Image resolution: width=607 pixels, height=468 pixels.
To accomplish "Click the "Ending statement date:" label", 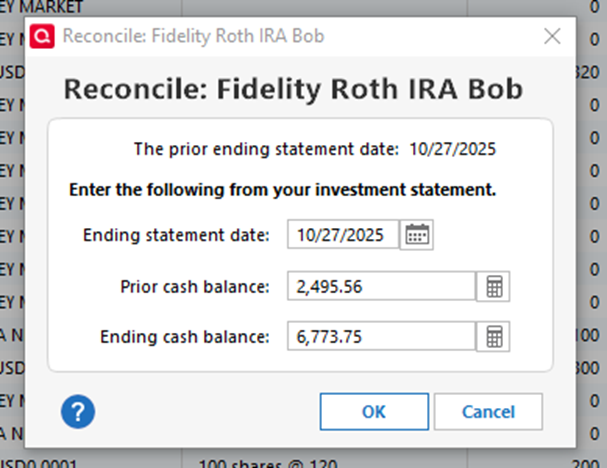I will point(176,235).
